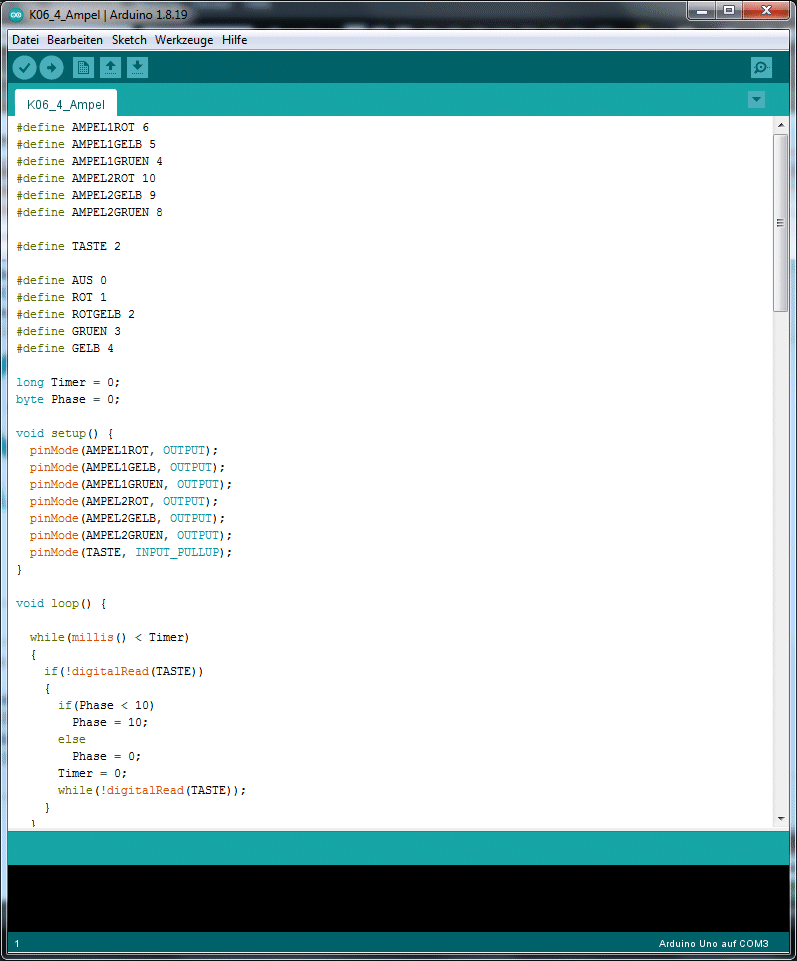Click the '#define AMPEL1GRUEN 4' line
The width and height of the screenshot is (797, 961).
90,161
